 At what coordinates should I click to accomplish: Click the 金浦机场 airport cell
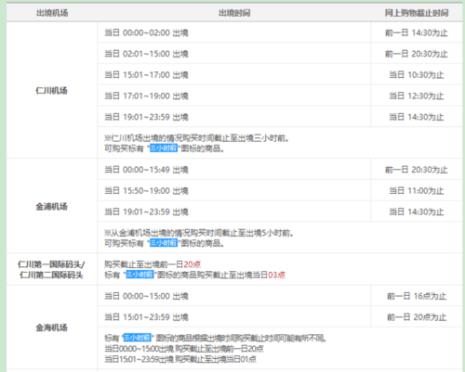click(52, 206)
